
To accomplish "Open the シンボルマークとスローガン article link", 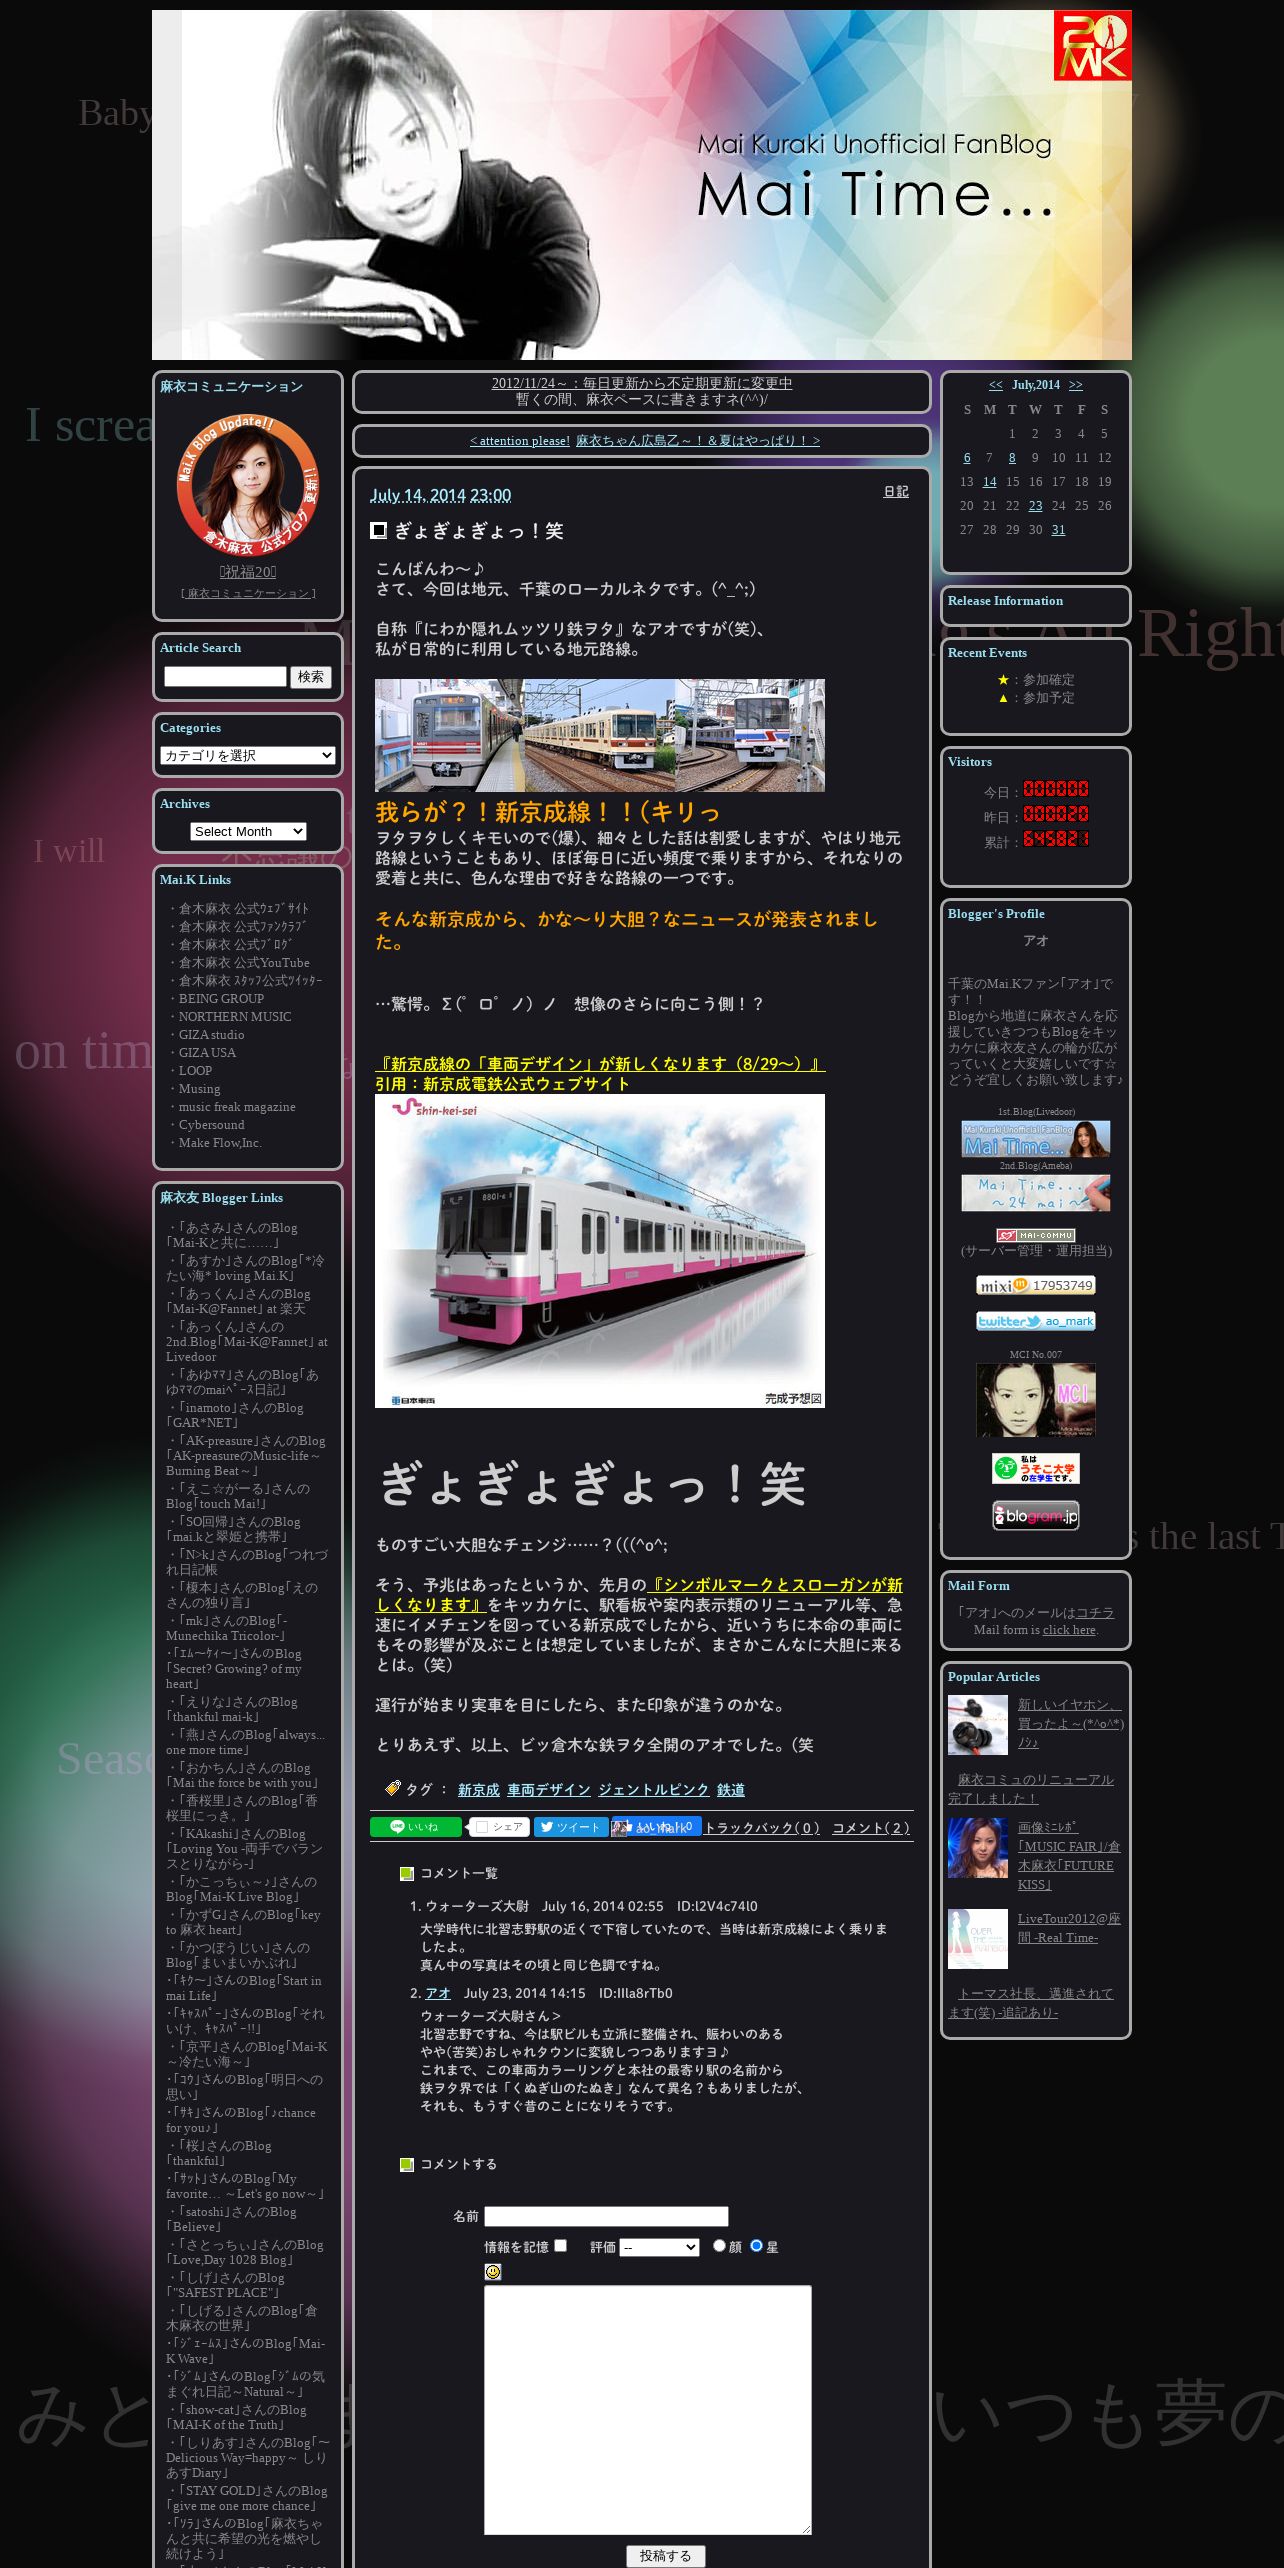I will [x=639, y=1595].
